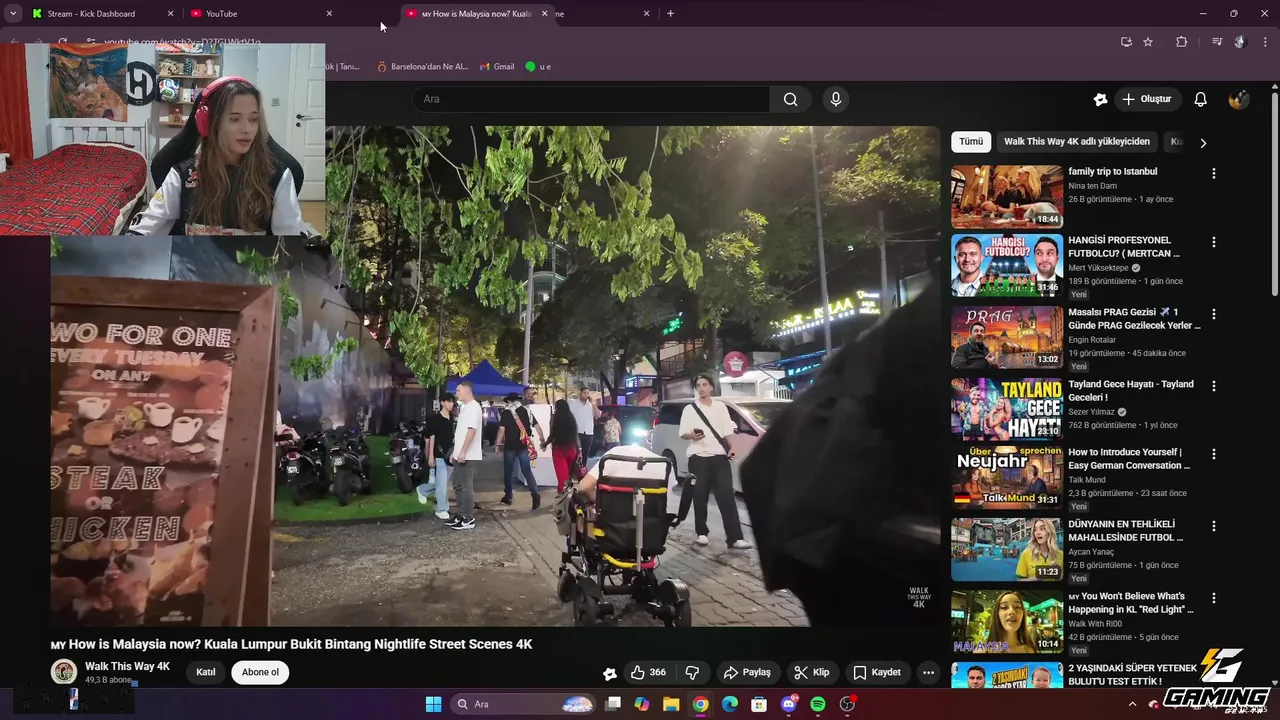The image size is (1280, 720).
Task: Show hidden system tray icons chevron
Action: pos(1133,704)
